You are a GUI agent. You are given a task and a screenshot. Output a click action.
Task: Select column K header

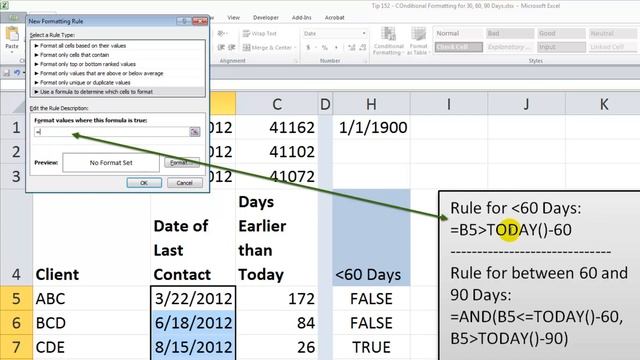coord(603,104)
